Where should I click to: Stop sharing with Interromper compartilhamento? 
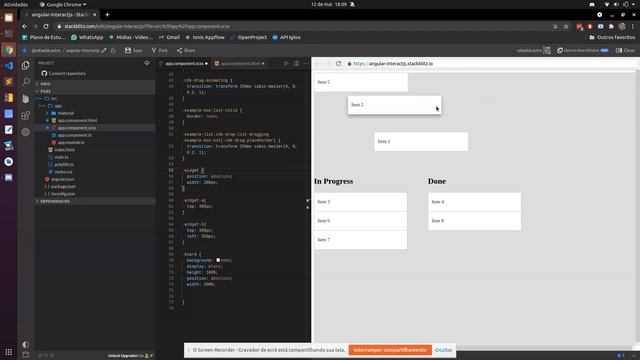click(x=390, y=350)
